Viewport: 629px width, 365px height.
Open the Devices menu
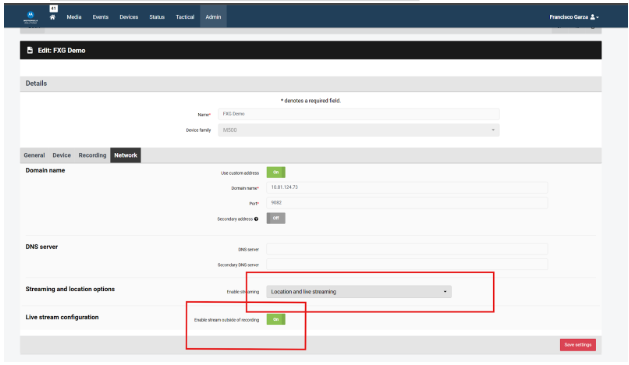[129, 17]
